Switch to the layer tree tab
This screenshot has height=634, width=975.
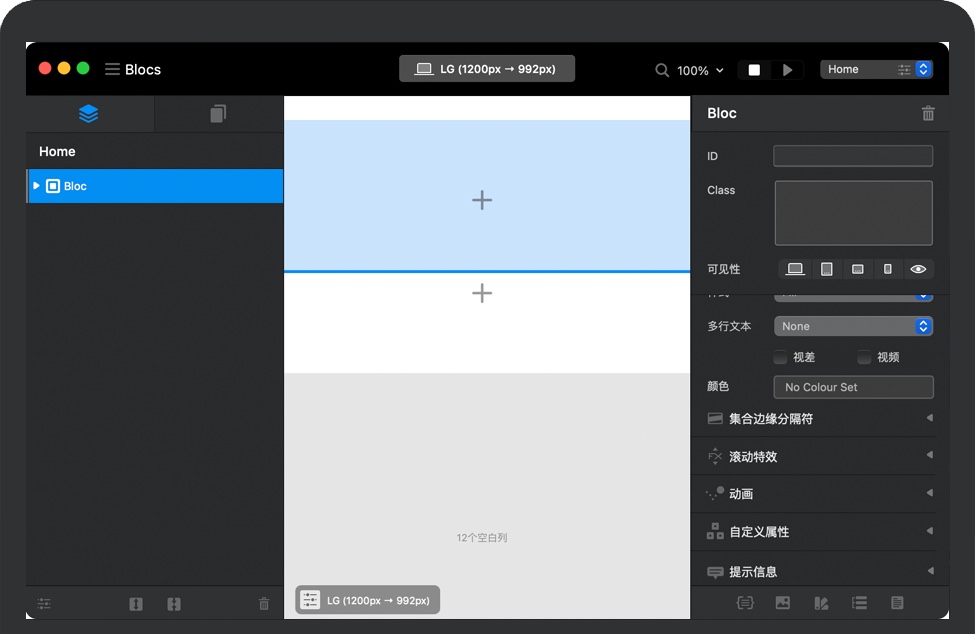click(89, 114)
